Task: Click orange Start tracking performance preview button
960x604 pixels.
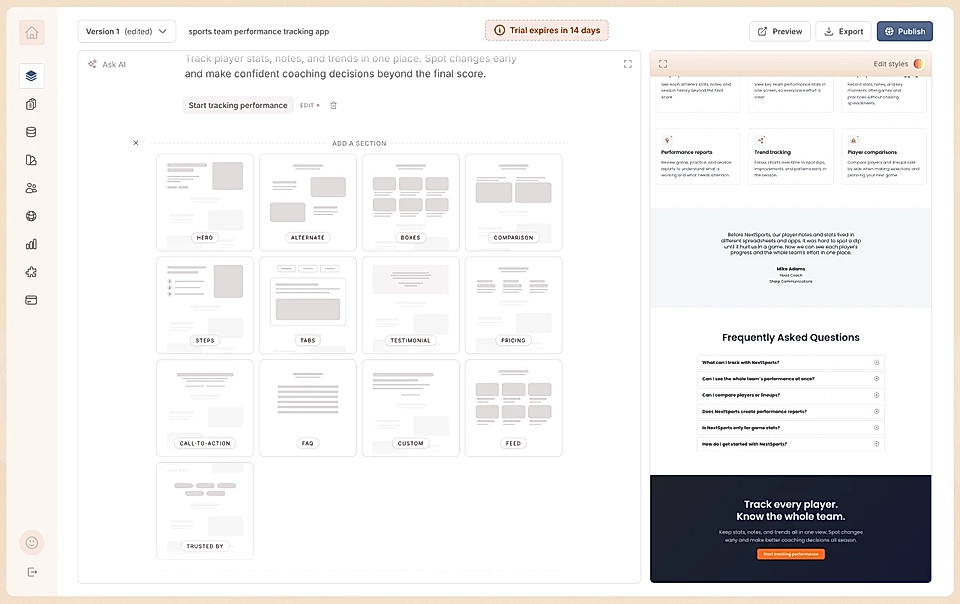Action: (x=790, y=554)
